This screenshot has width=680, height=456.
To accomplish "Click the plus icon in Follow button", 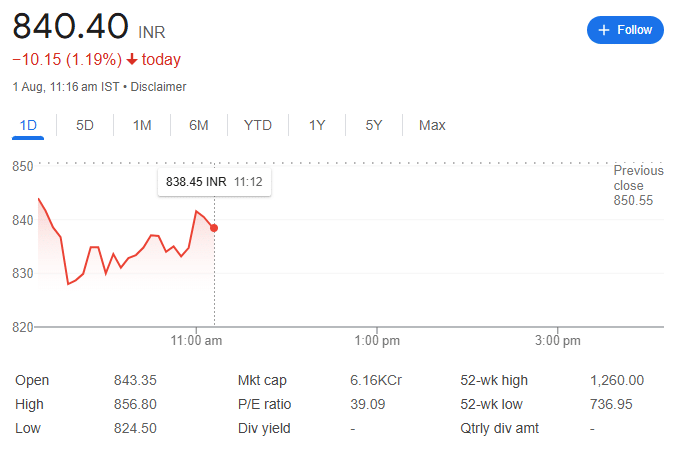I will pyautogui.click(x=604, y=30).
